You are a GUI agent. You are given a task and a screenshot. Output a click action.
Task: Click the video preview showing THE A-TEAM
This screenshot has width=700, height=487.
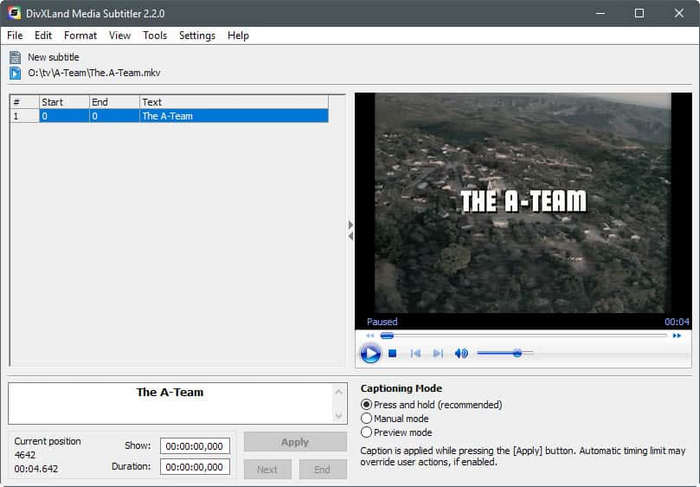(x=523, y=203)
